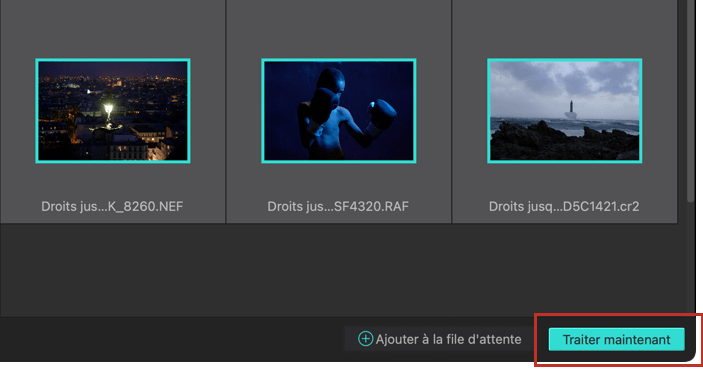The height and width of the screenshot is (370, 703).
Task: Click the filename ending in D5C1421.cr2
Action: pos(564,206)
